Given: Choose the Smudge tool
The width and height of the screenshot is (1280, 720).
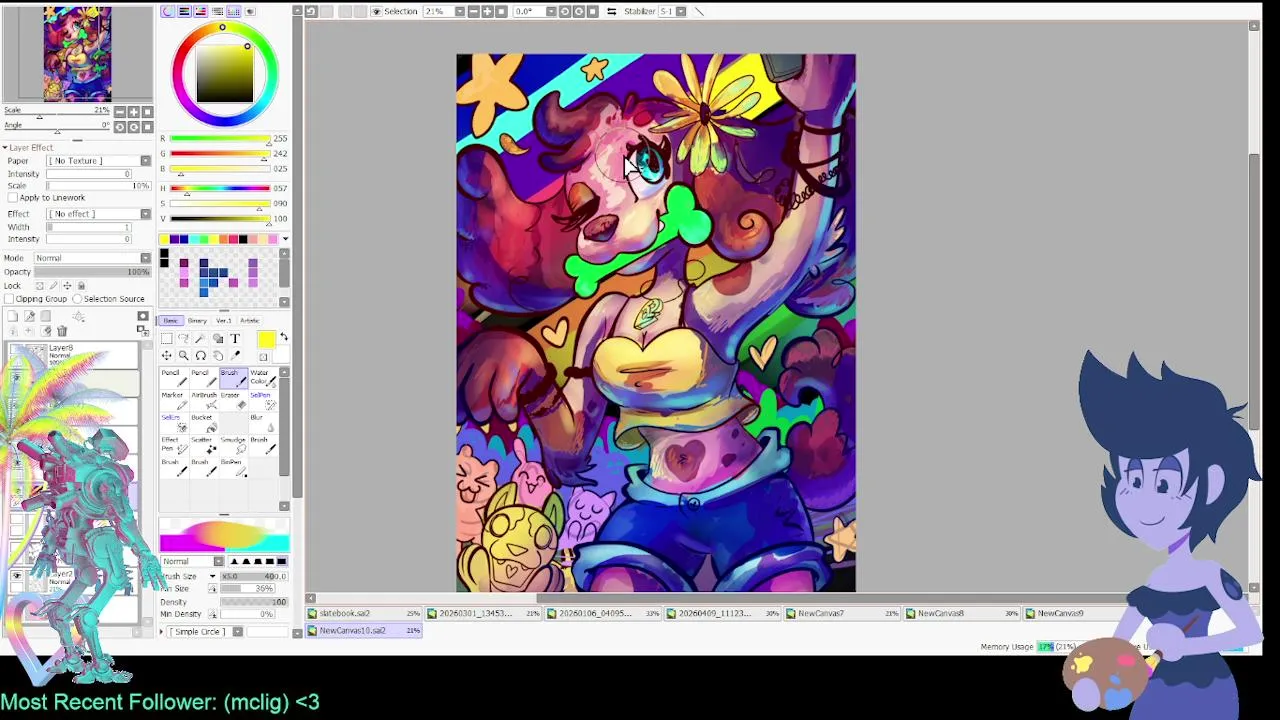Looking at the screenshot, I should [233, 444].
